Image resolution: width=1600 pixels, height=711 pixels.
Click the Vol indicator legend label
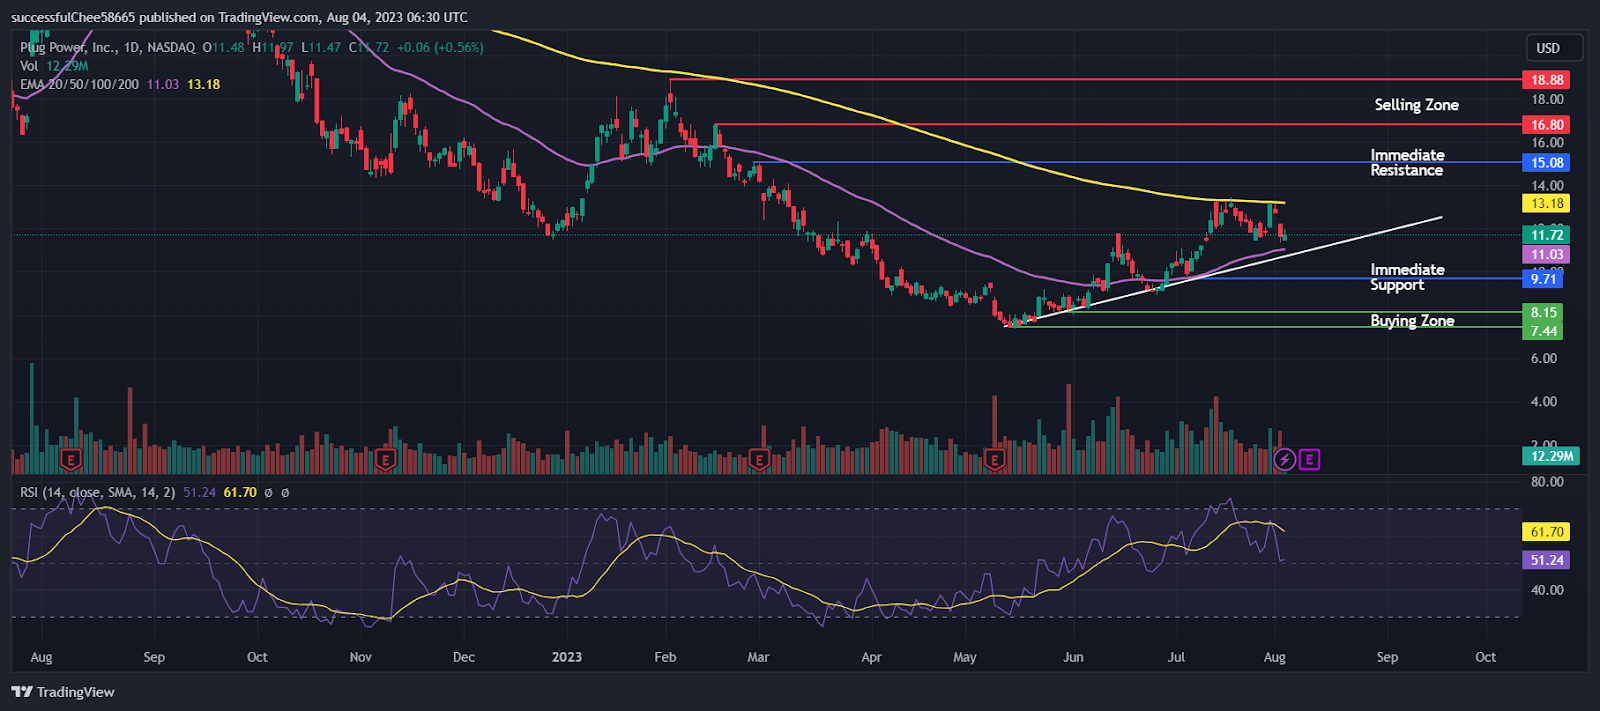point(29,66)
